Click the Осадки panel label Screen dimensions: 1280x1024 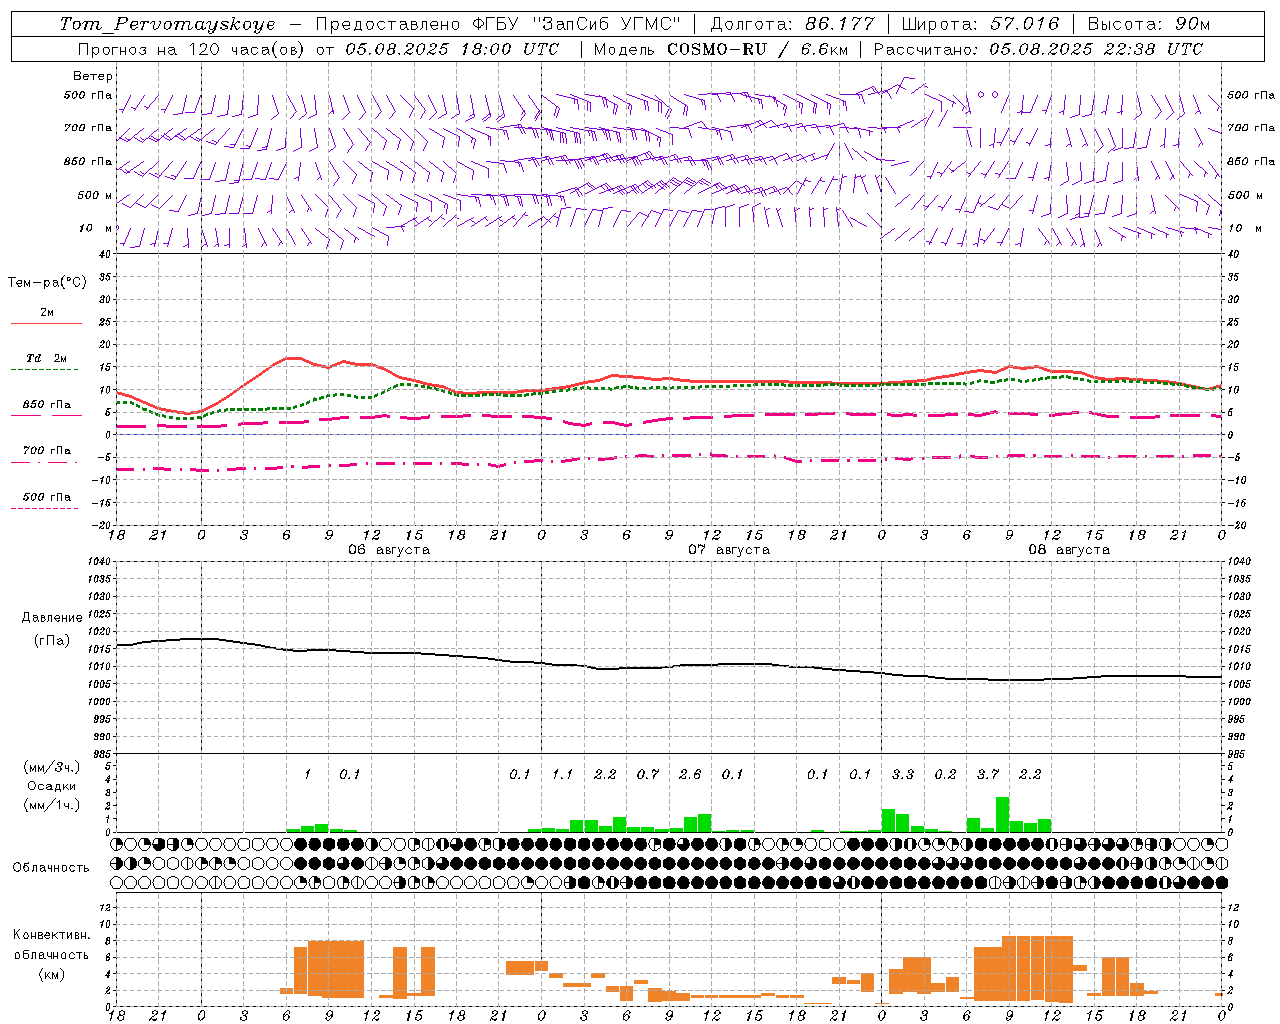coord(52,786)
